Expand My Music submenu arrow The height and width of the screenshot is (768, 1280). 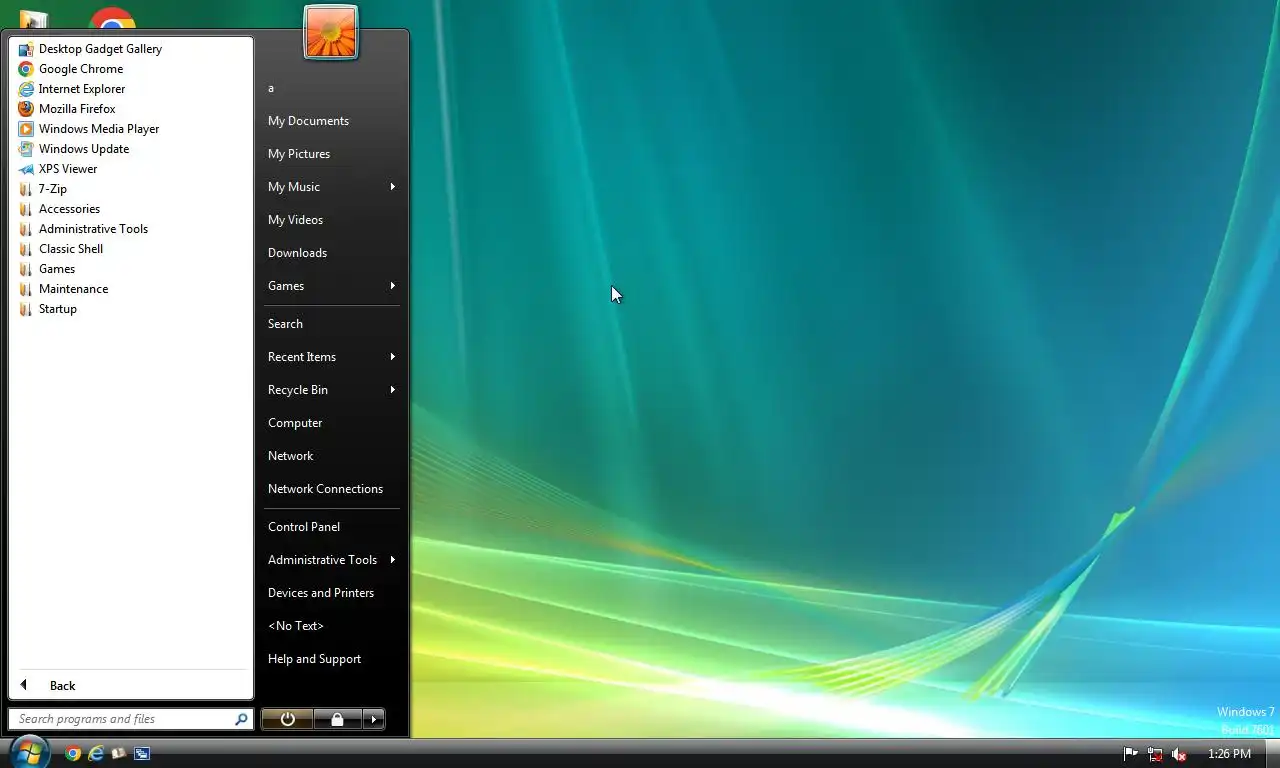tap(393, 187)
